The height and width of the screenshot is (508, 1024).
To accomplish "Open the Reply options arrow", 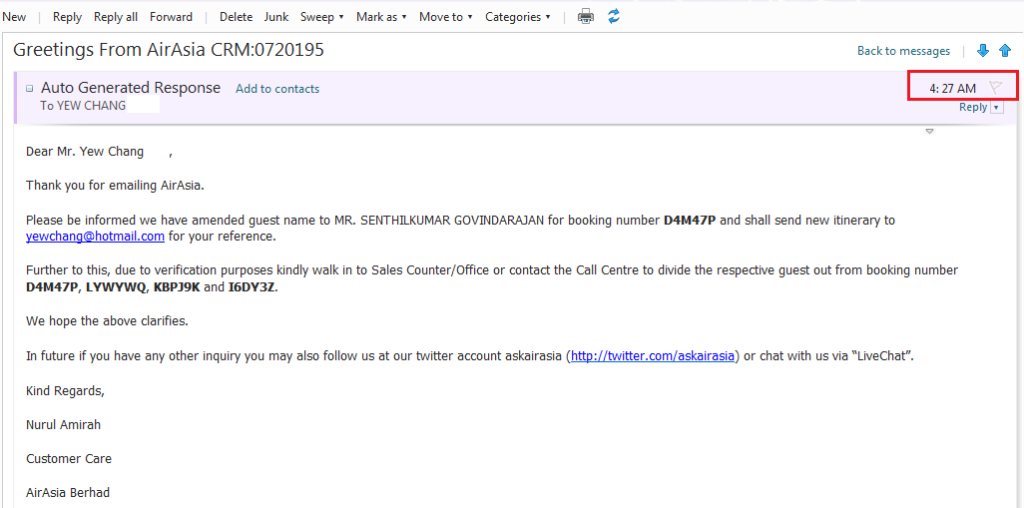I will (996, 108).
